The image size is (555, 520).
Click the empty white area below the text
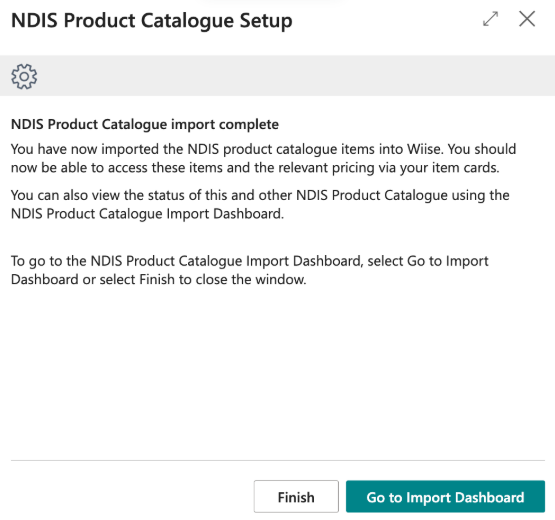pos(278,373)
